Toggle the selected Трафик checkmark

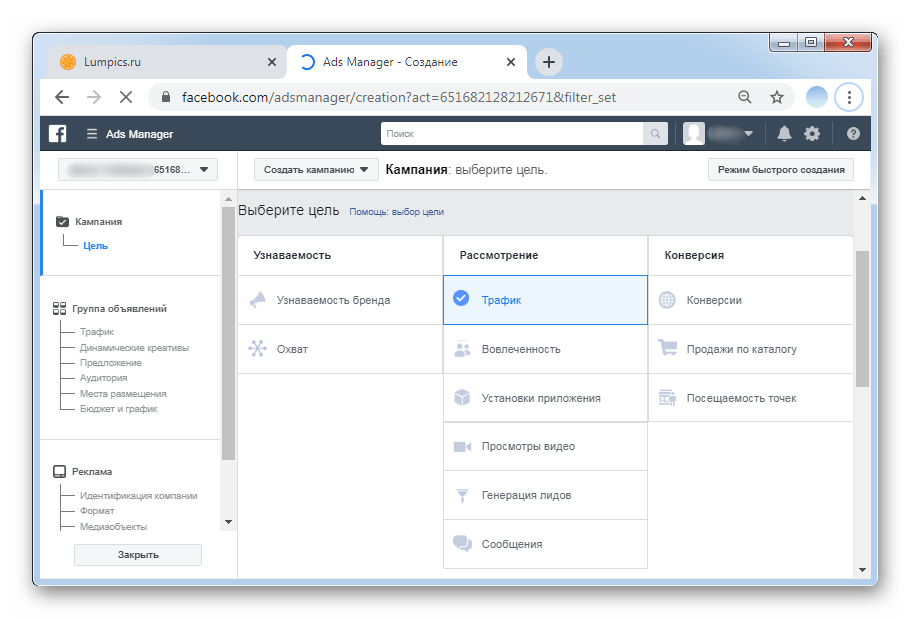(461, 298)
